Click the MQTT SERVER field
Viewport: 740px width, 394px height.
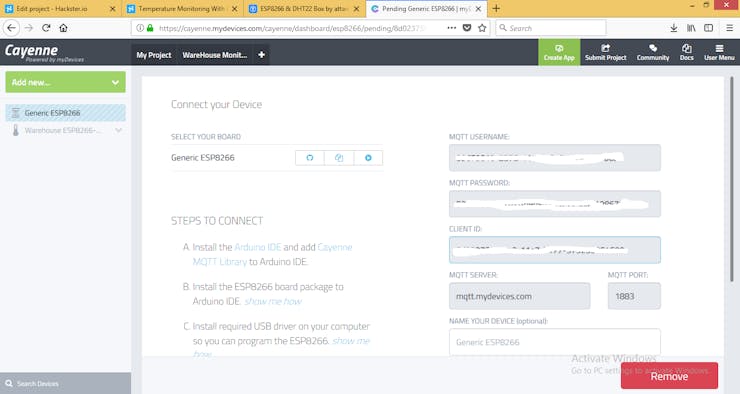[x=520, y=296]
